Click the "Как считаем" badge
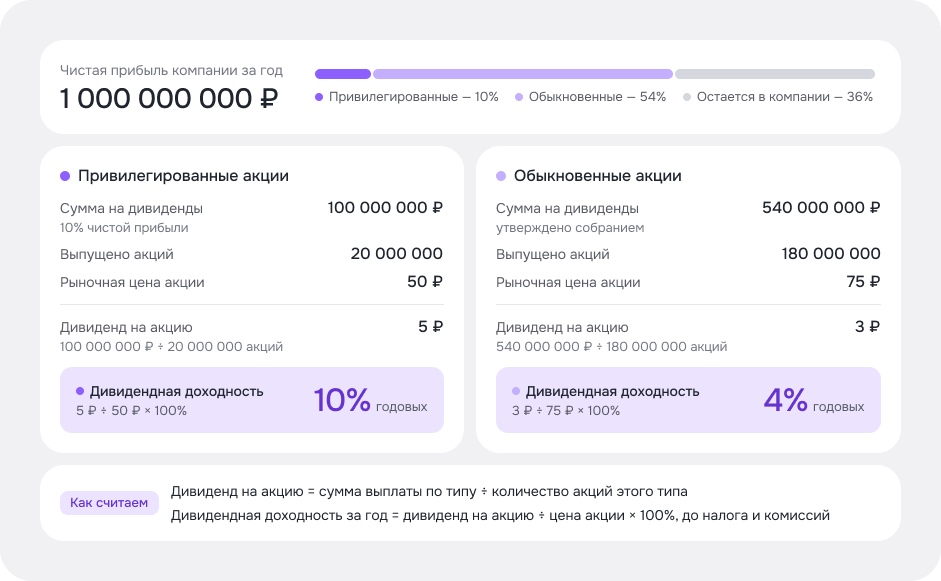This screenshot has width=941, height=581. click(x=109, y=503)
